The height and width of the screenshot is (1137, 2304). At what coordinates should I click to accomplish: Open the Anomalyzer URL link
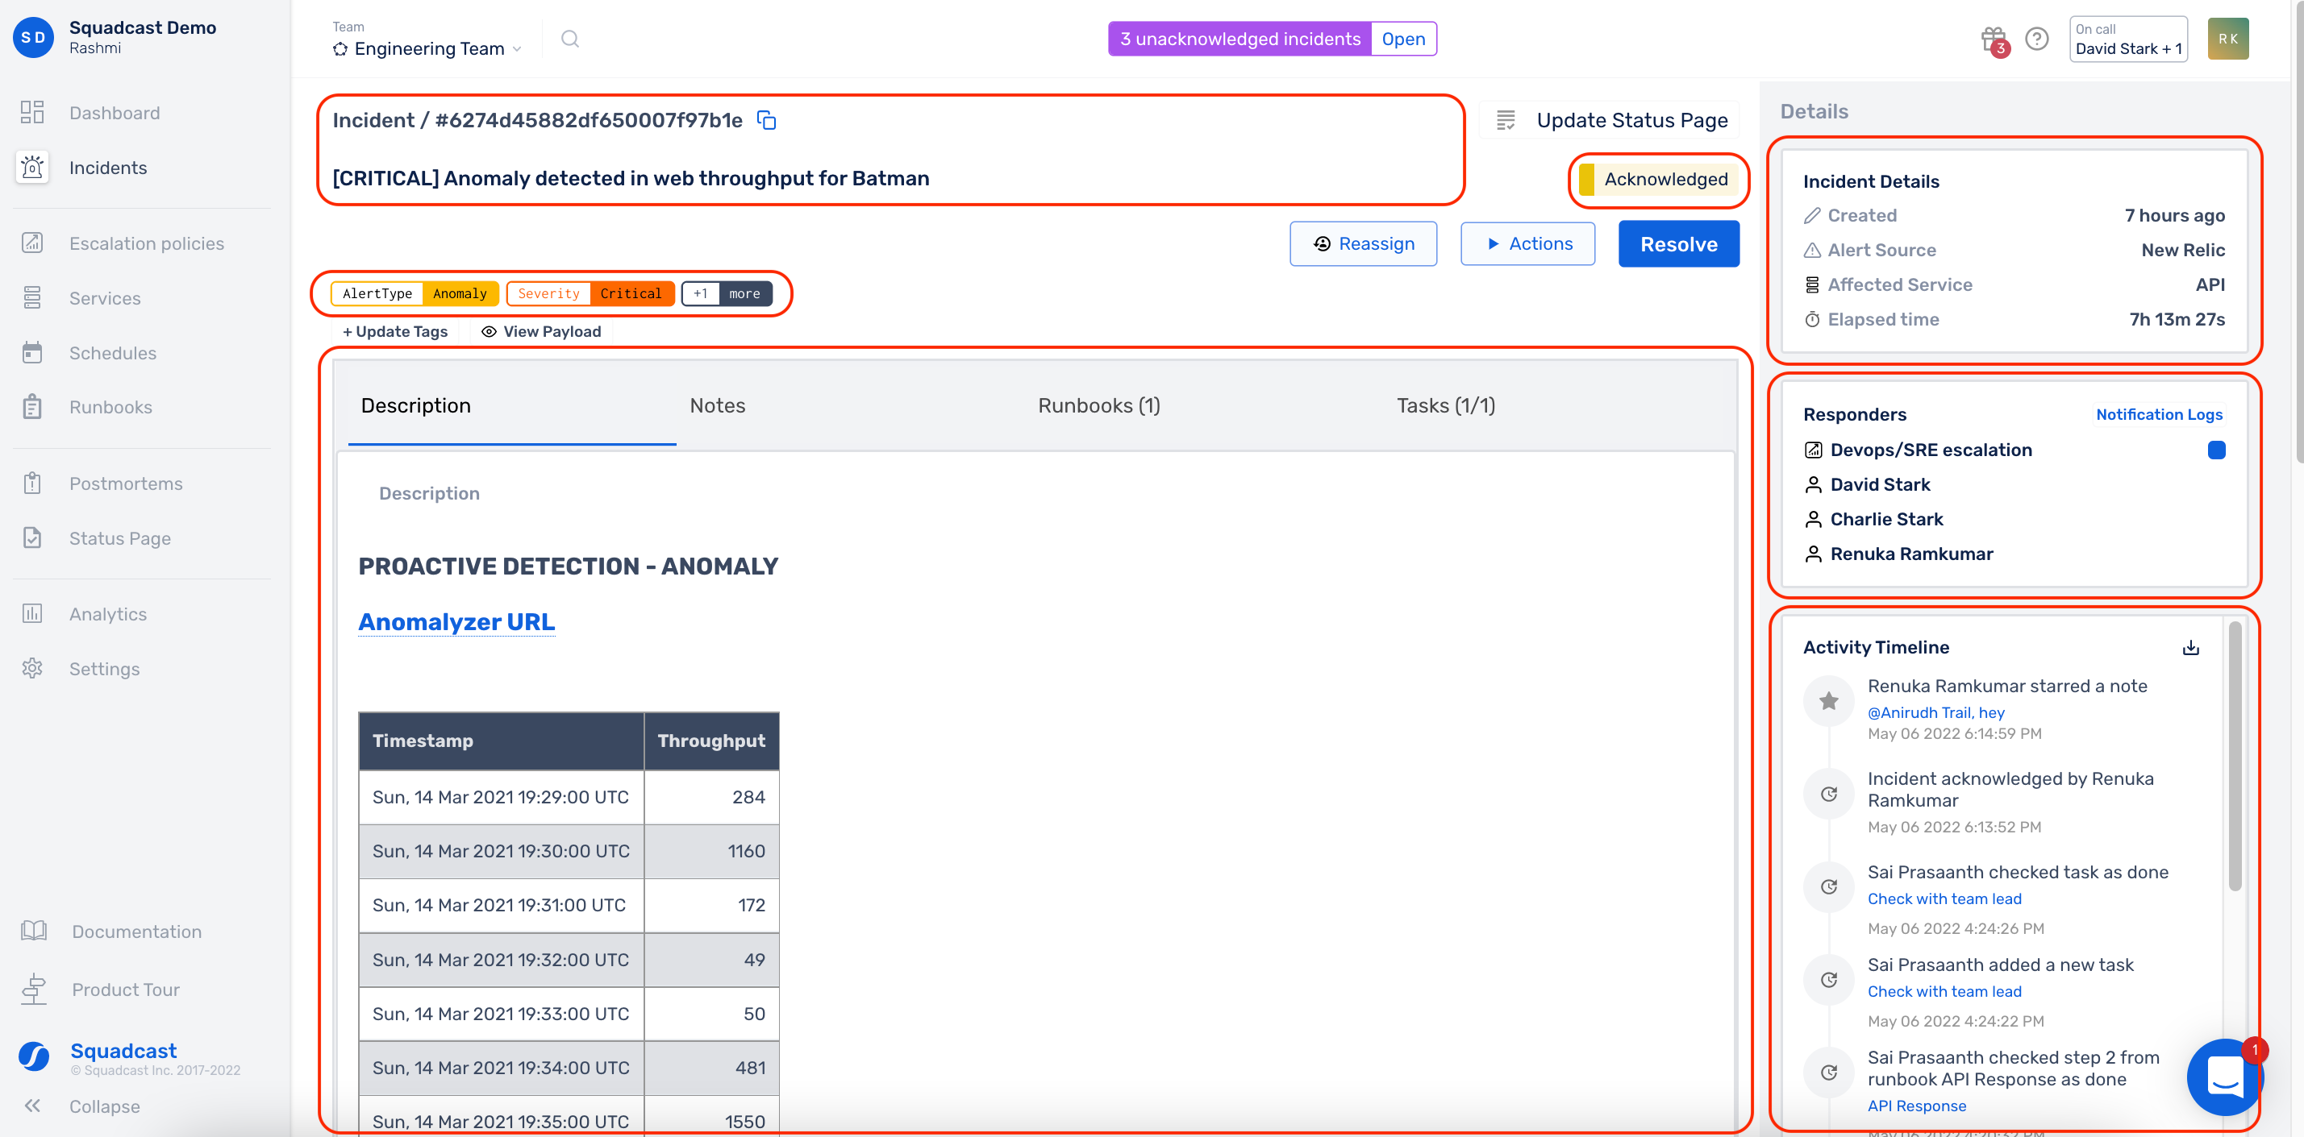[456, 621]
